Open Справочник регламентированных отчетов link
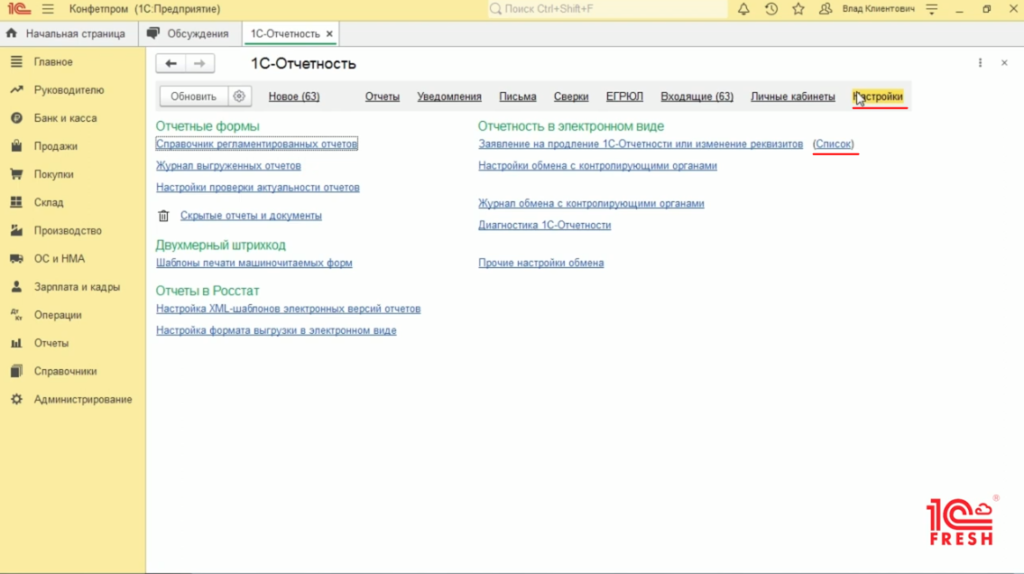 click(257, 144)
